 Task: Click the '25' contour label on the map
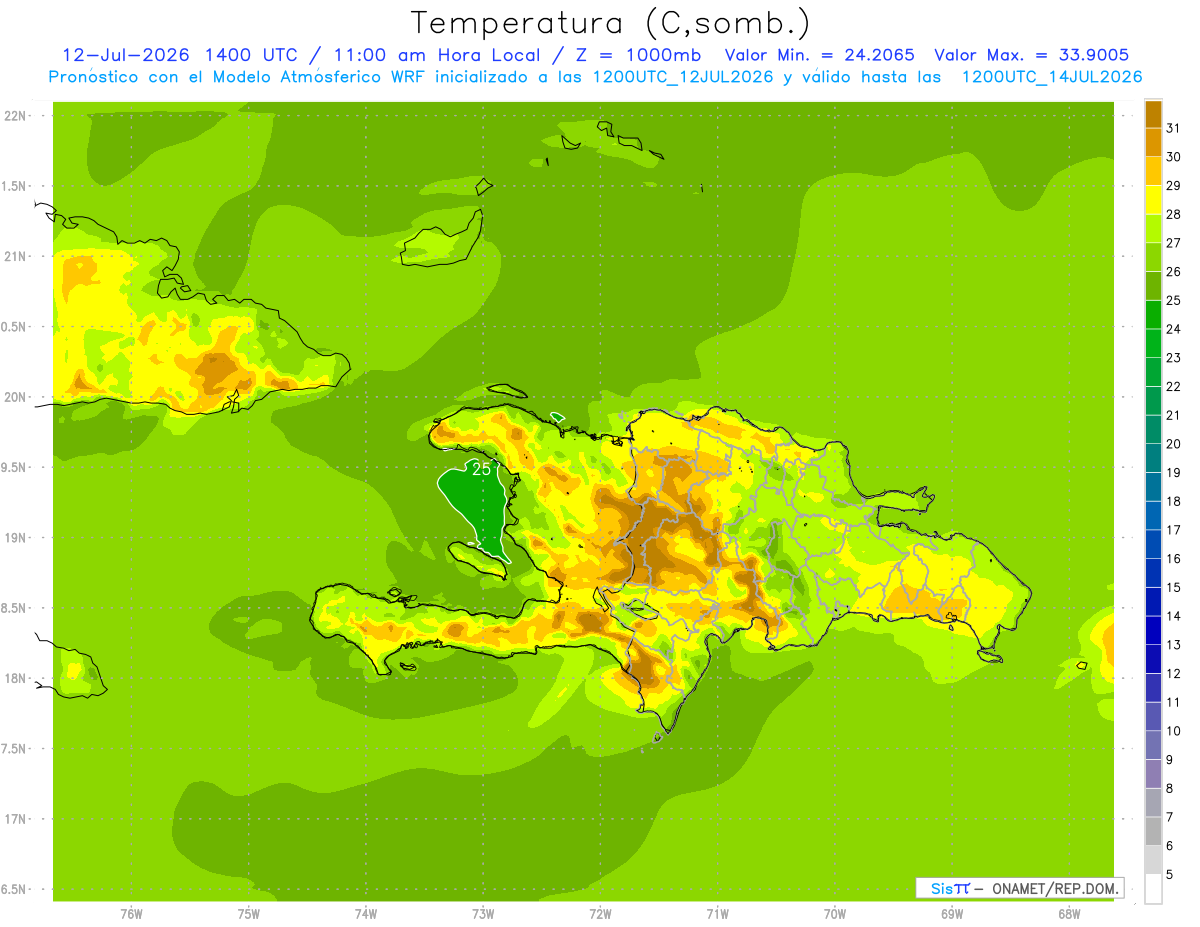click(481, 468)
